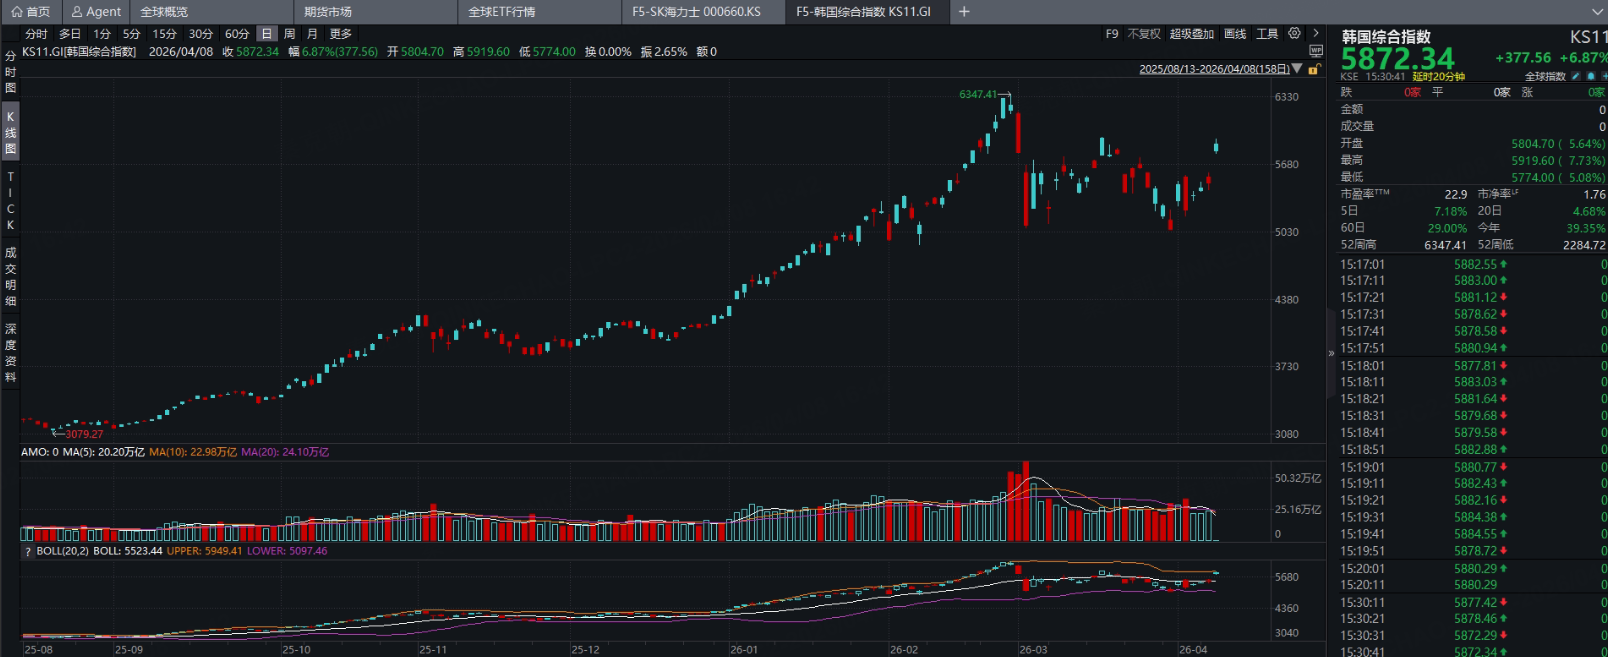
Task: Open the 画线 drawing tools
Action: coord(1236,34)
